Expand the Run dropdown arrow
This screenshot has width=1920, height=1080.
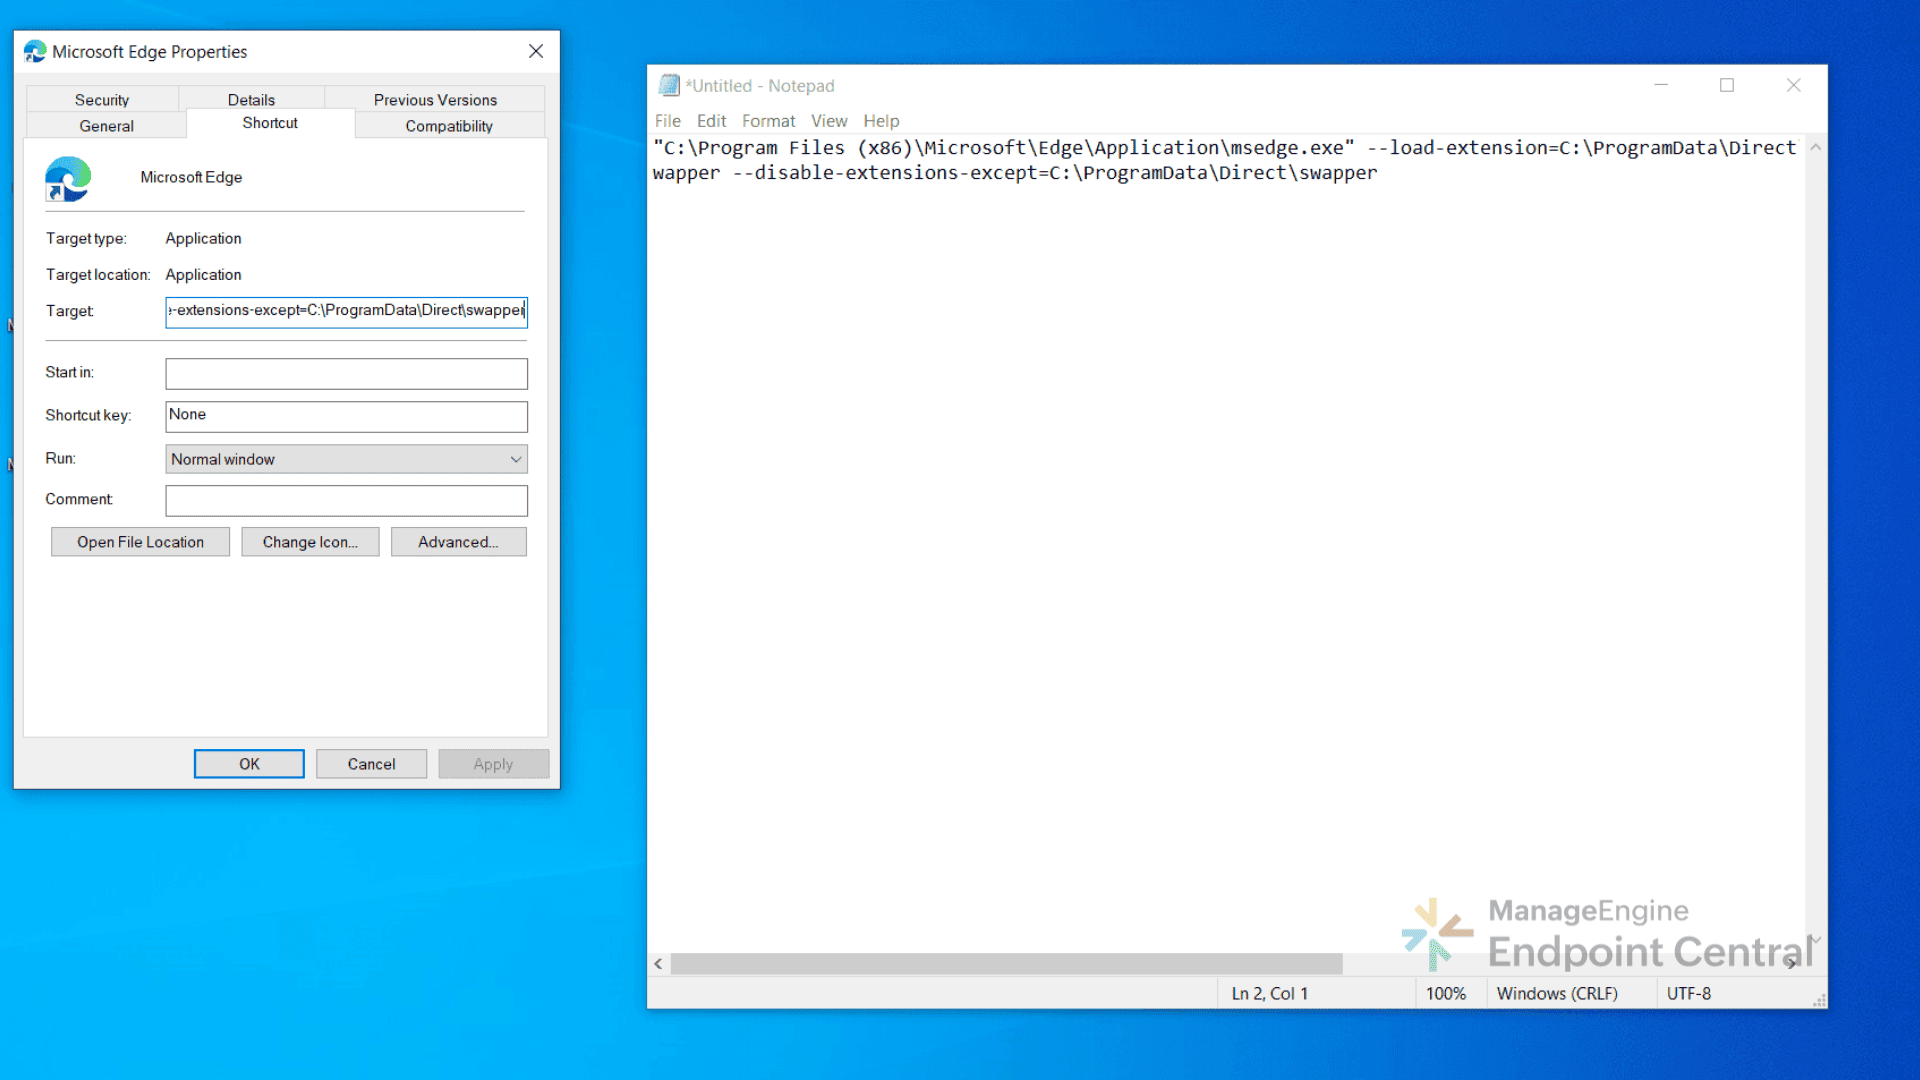point(516,459)
